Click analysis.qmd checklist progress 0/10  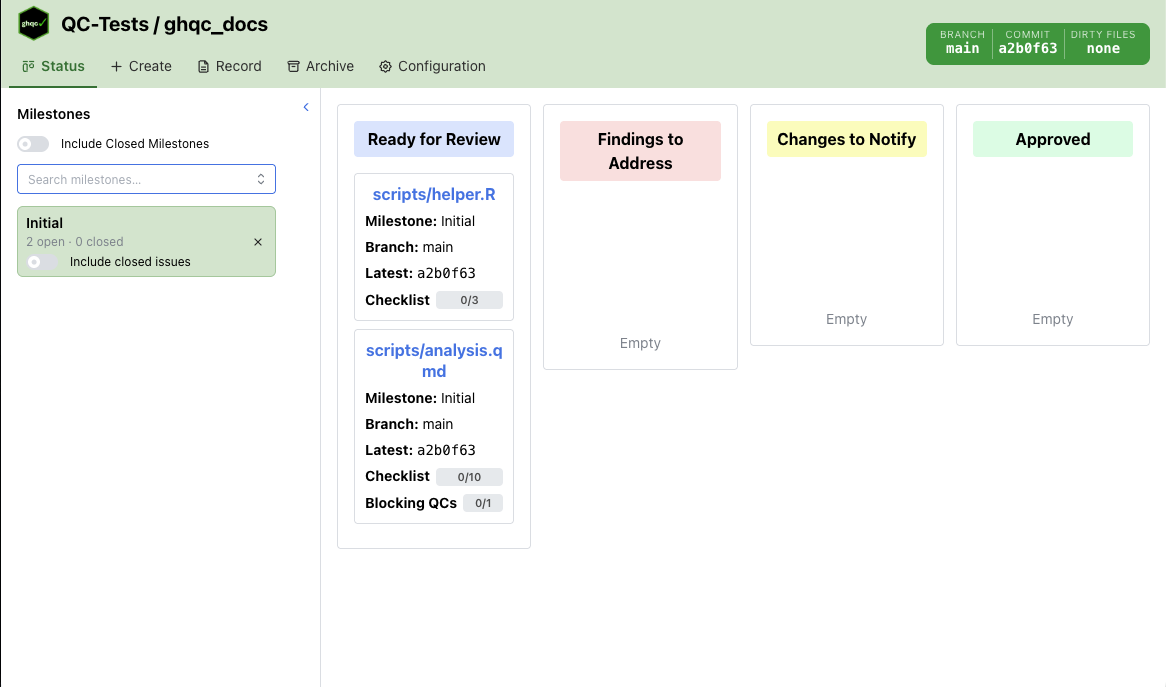[x=469, y=477]
